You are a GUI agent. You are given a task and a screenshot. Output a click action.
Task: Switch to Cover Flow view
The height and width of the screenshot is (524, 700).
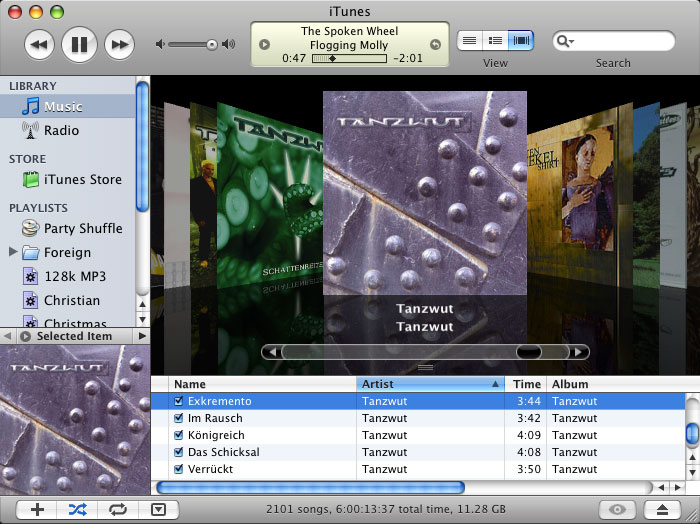(x=521, y=41)
